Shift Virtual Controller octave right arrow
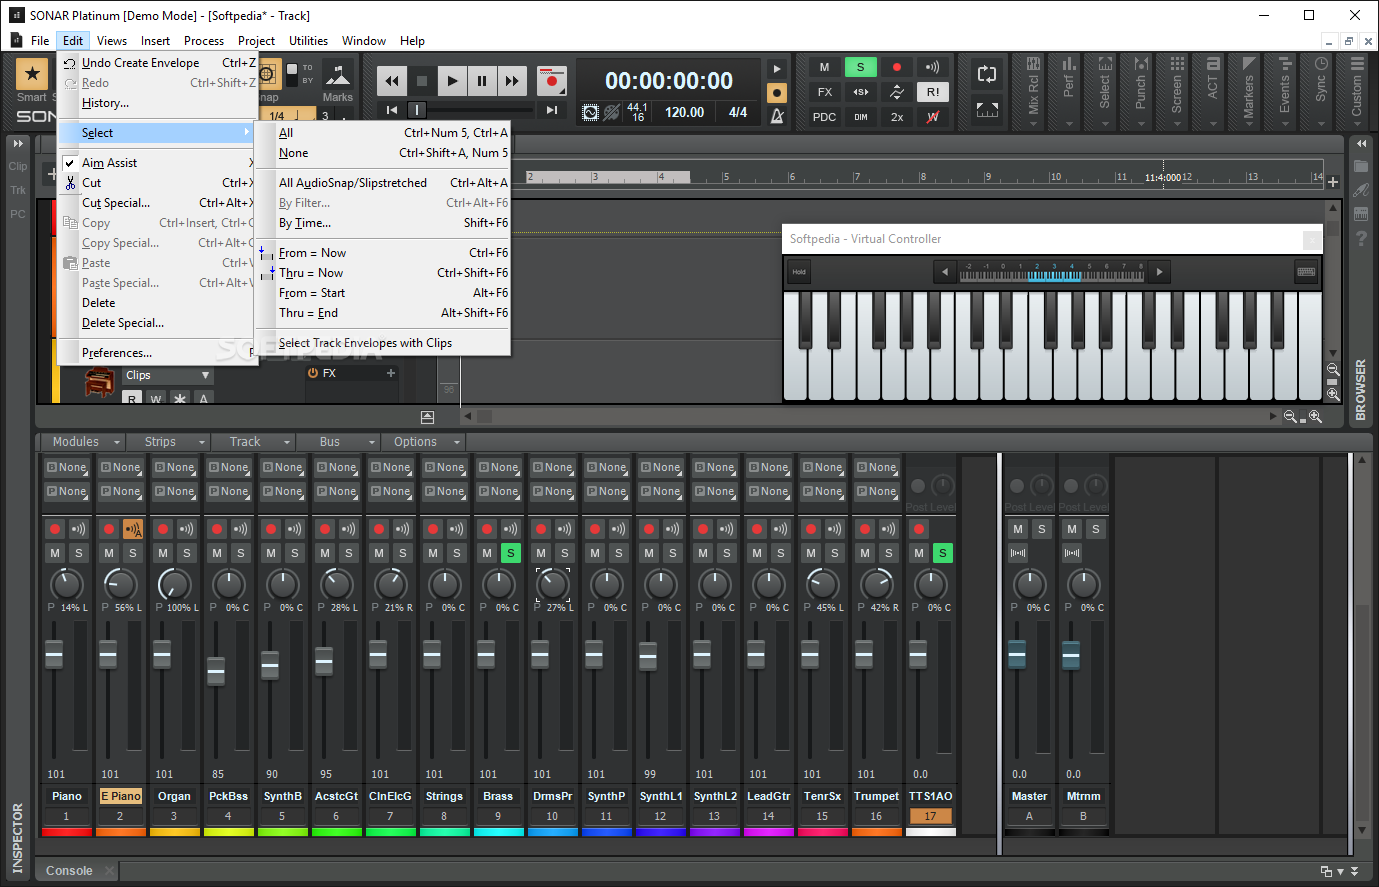 1159,272
